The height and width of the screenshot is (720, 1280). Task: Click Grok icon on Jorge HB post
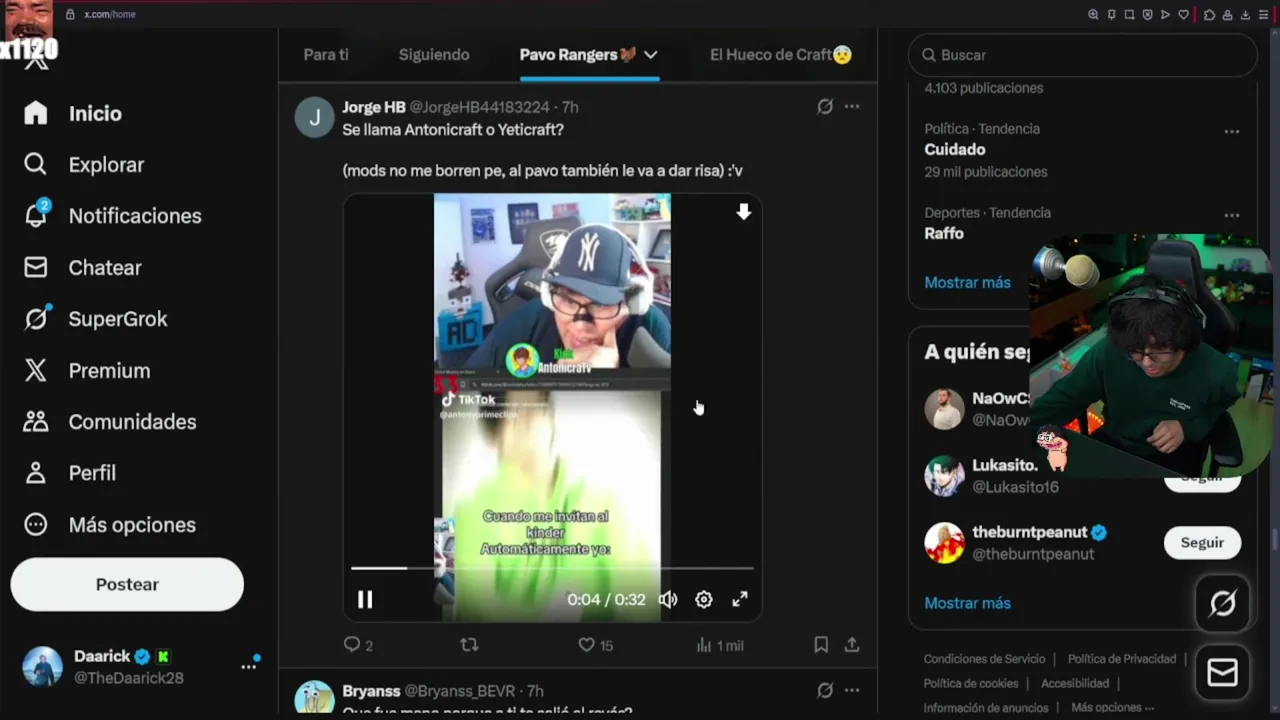click(x=825, y=106)
